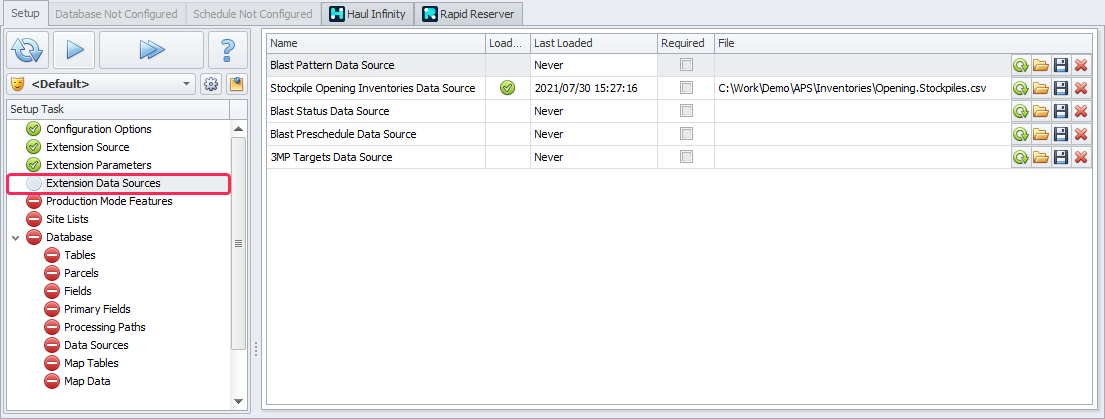Select Processing Paths under Database
Viewport: 1105px width, 419px height.
(104, 327)
